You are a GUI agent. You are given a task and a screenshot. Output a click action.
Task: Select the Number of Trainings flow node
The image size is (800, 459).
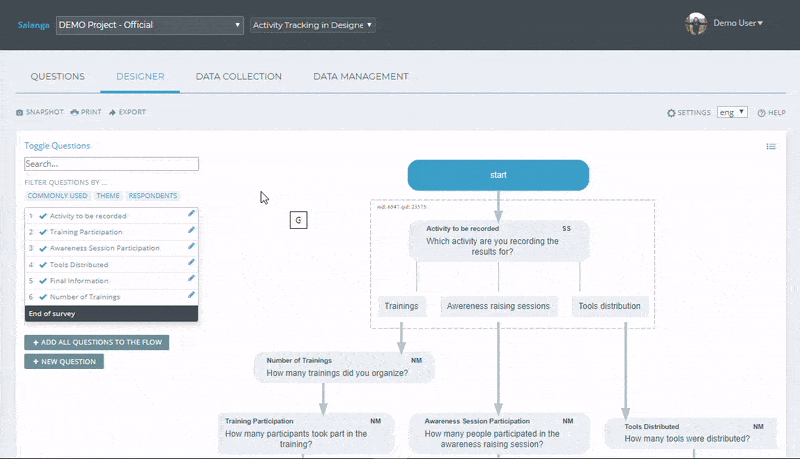coord(344,367)
